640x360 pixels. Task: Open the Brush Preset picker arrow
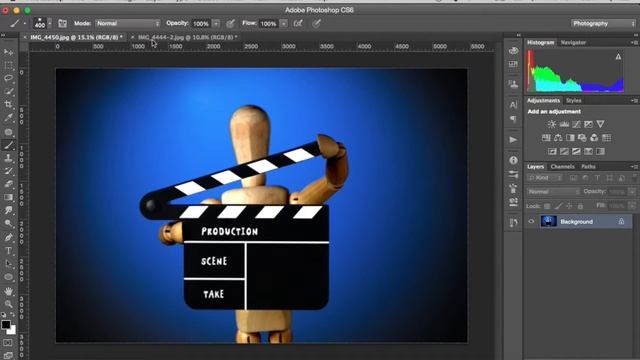(50, 24)
